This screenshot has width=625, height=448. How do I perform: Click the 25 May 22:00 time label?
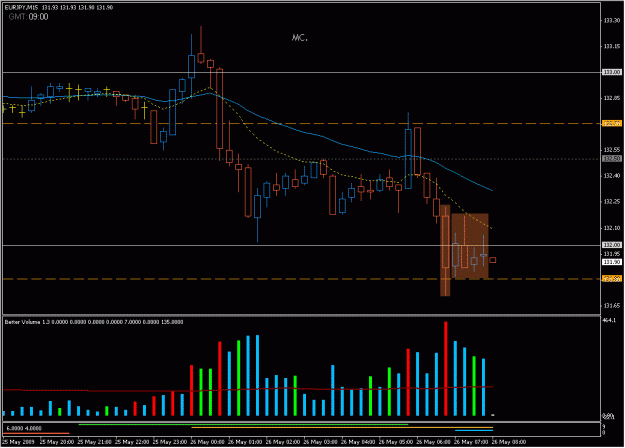point(132,442)
